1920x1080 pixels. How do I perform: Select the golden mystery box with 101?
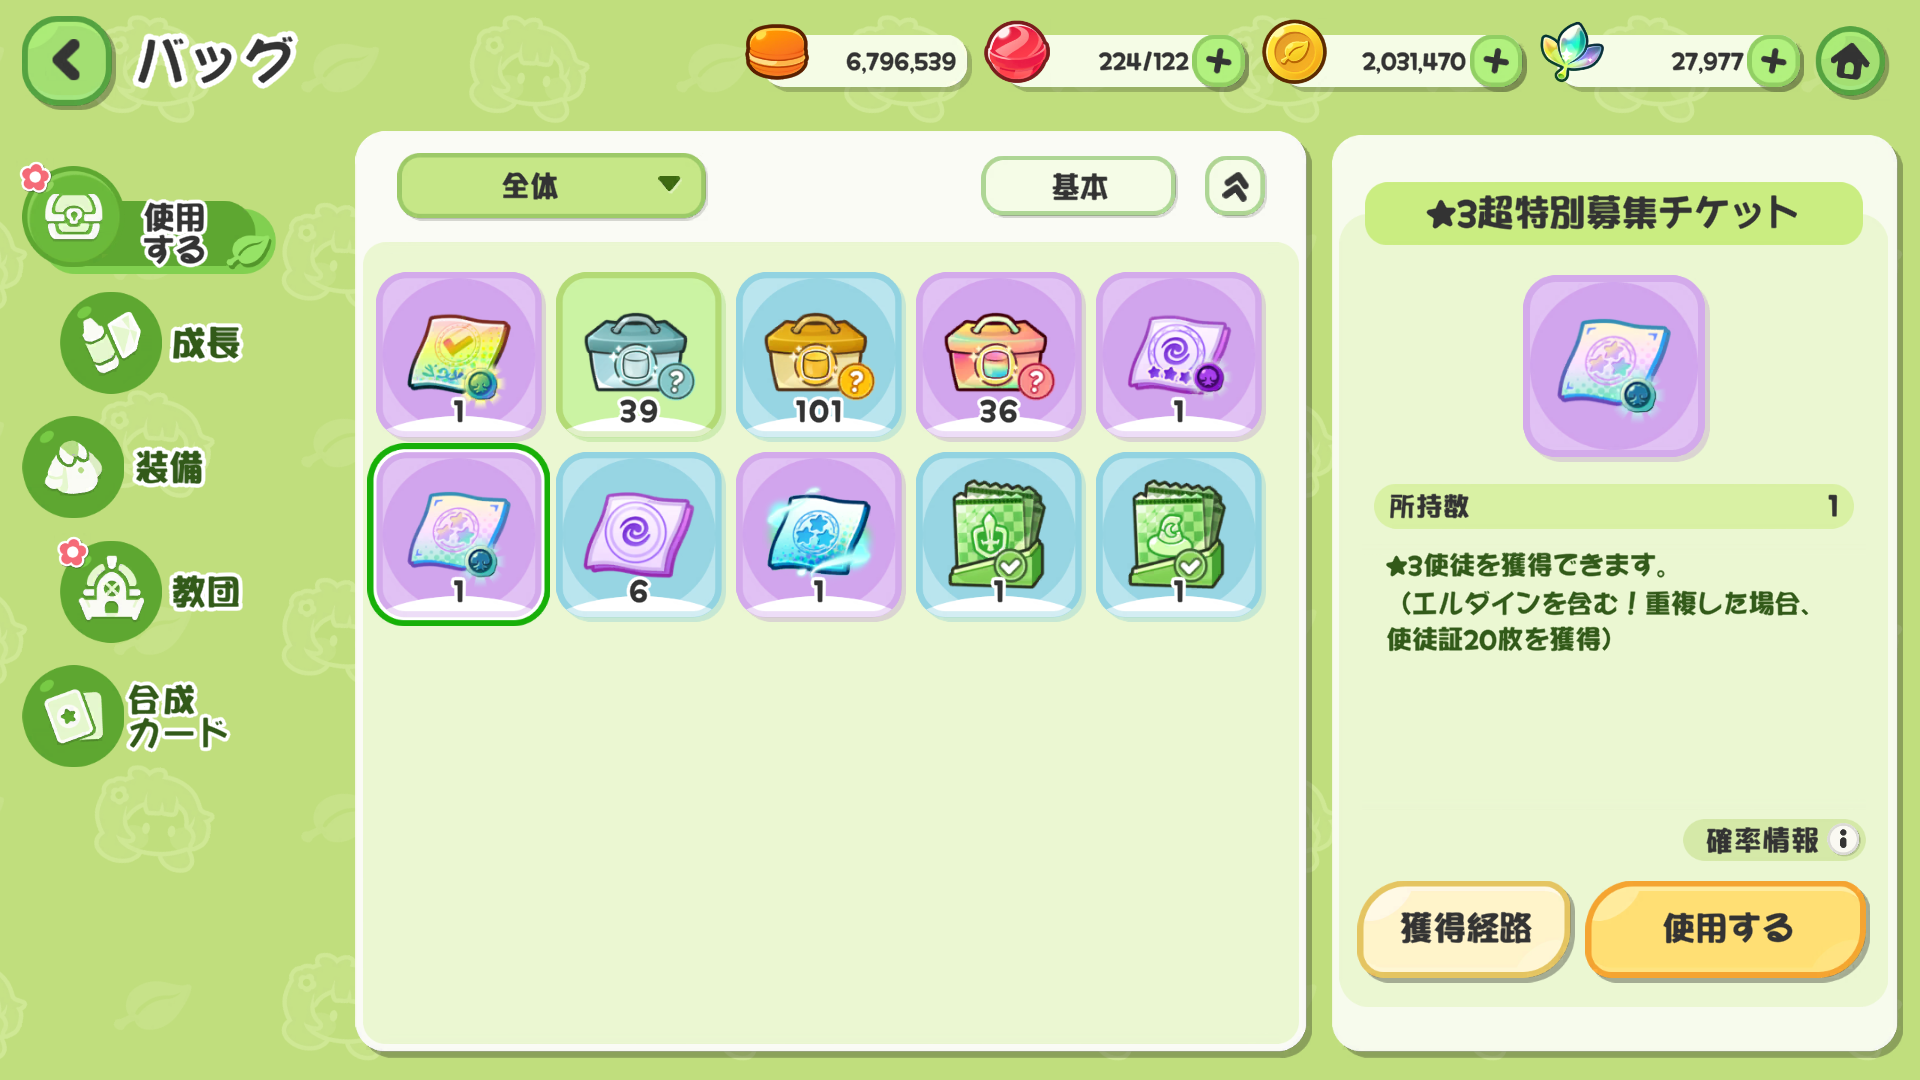[x=819, y=355]
